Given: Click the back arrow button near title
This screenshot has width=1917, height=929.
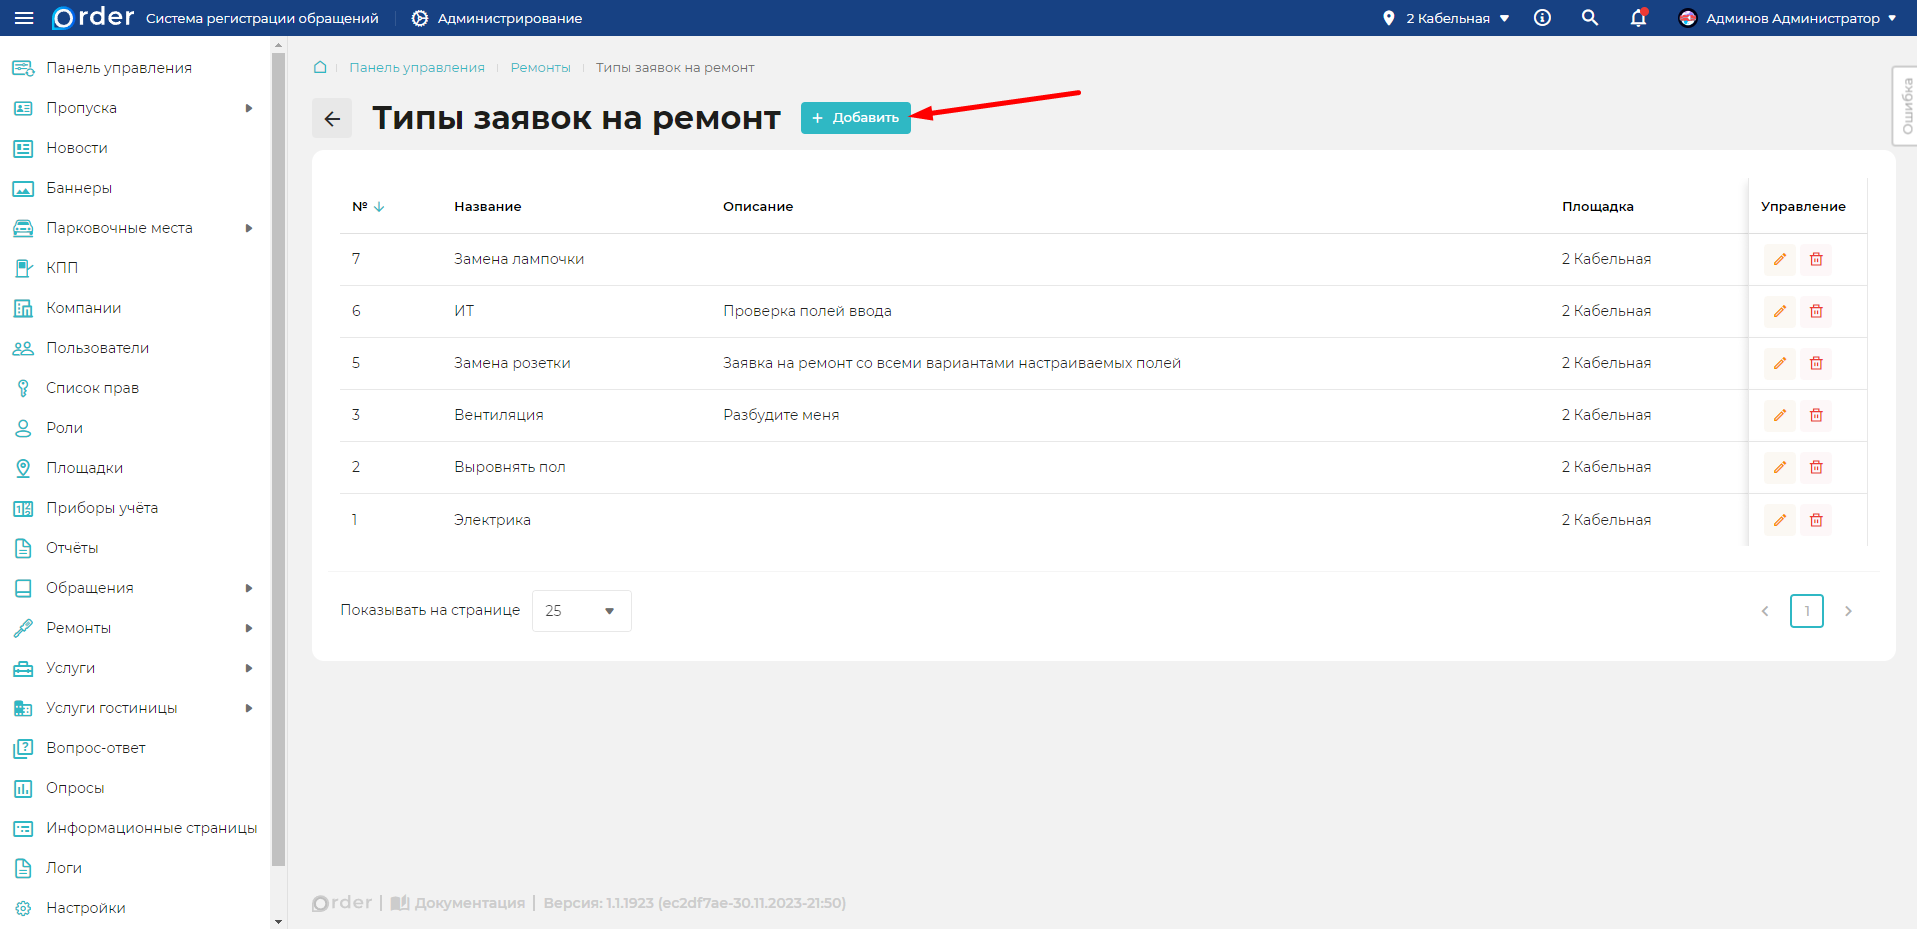Looking at the screenshot, I should pos(332,118).
